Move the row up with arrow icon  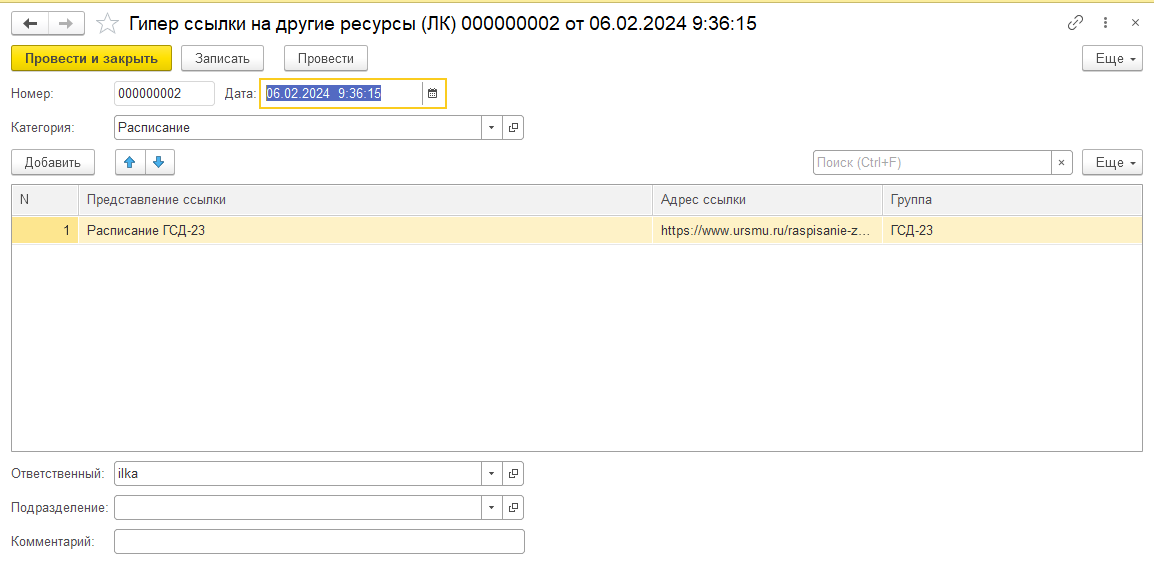(130, 162)
